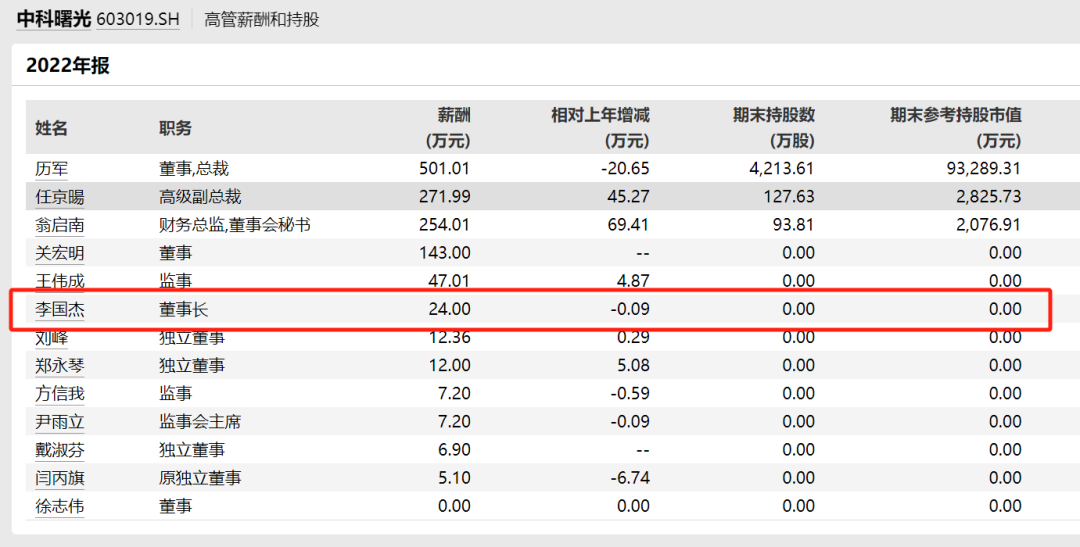Click the 郑永琴 name link
Viewport: 1080px width, 547px height.
tap(60, 366)
